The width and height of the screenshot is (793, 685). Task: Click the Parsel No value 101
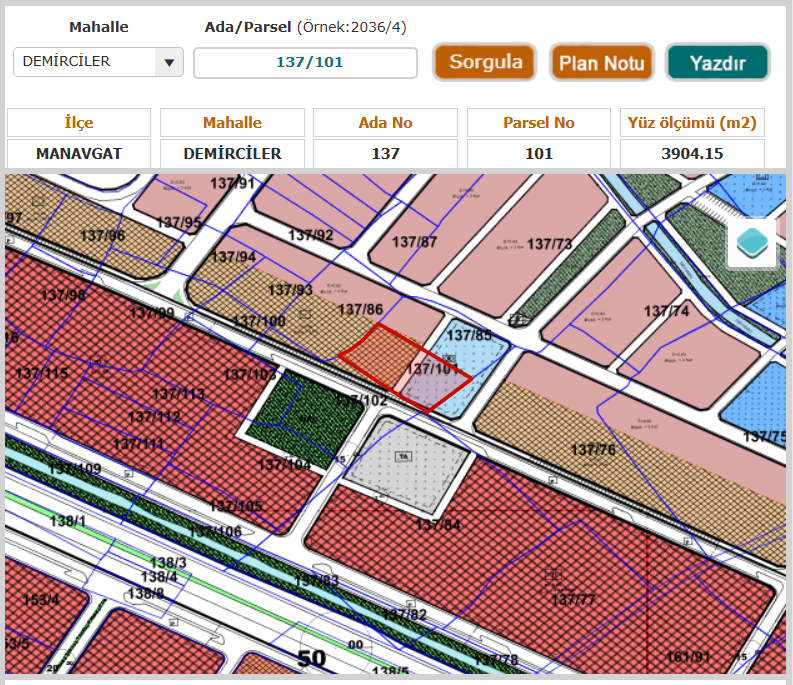click(x=539, y=153)
